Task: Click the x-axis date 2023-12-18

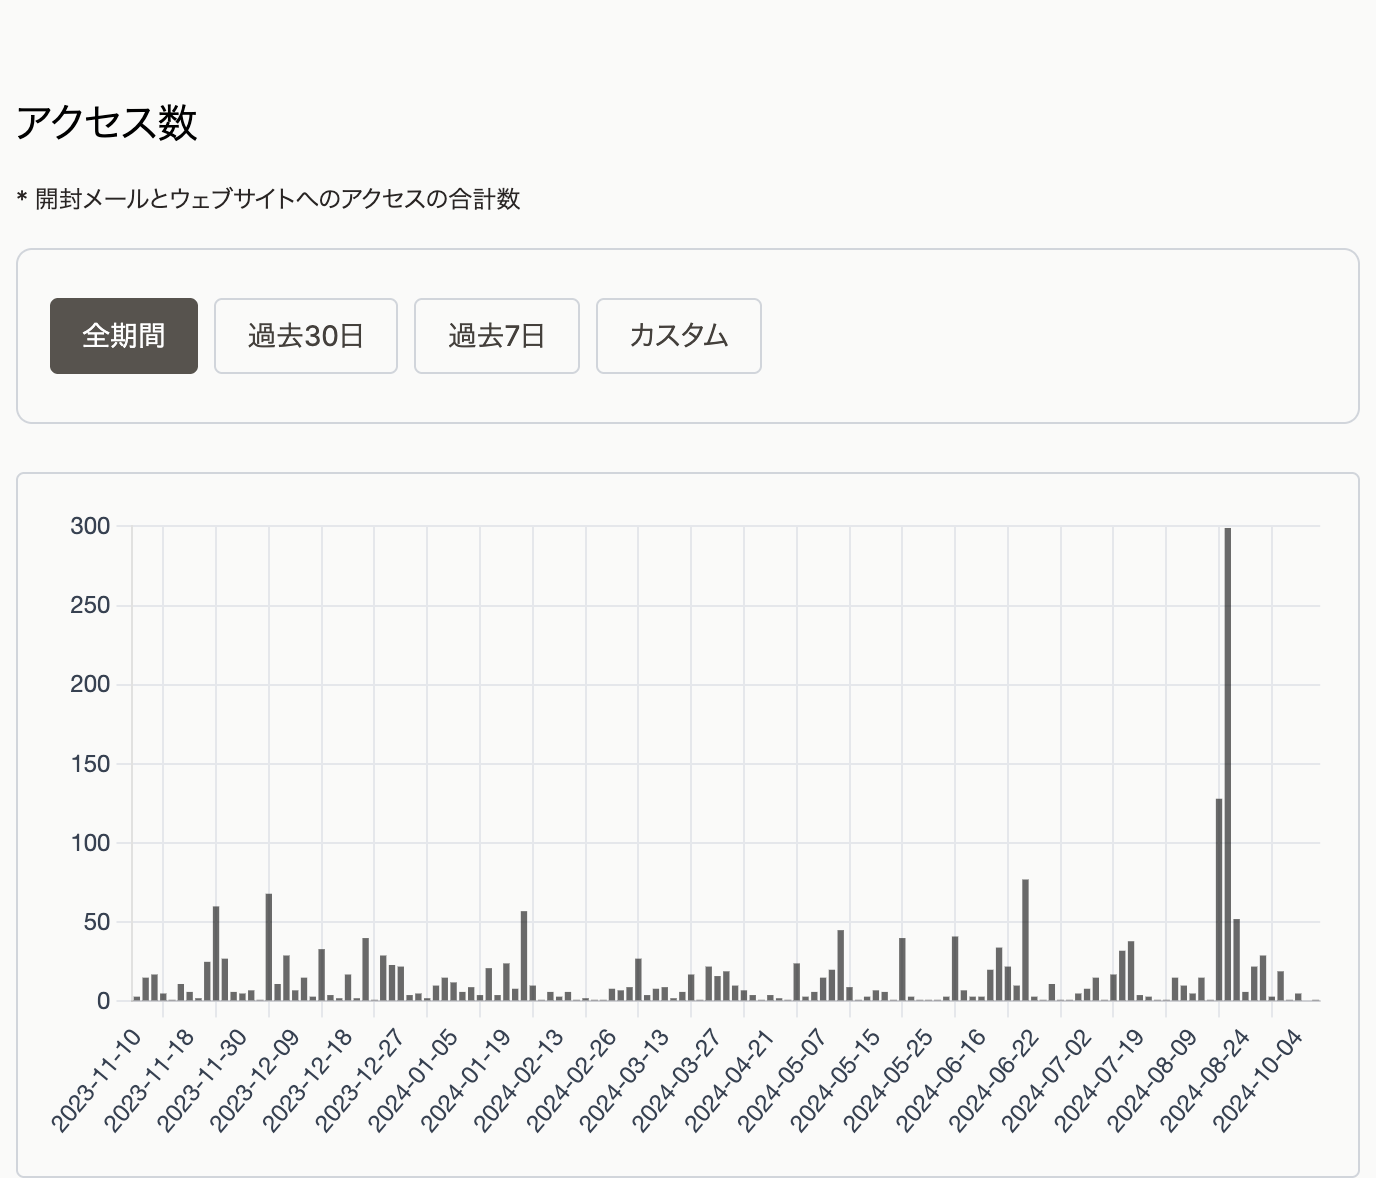Action: [x=309, y=1079]
